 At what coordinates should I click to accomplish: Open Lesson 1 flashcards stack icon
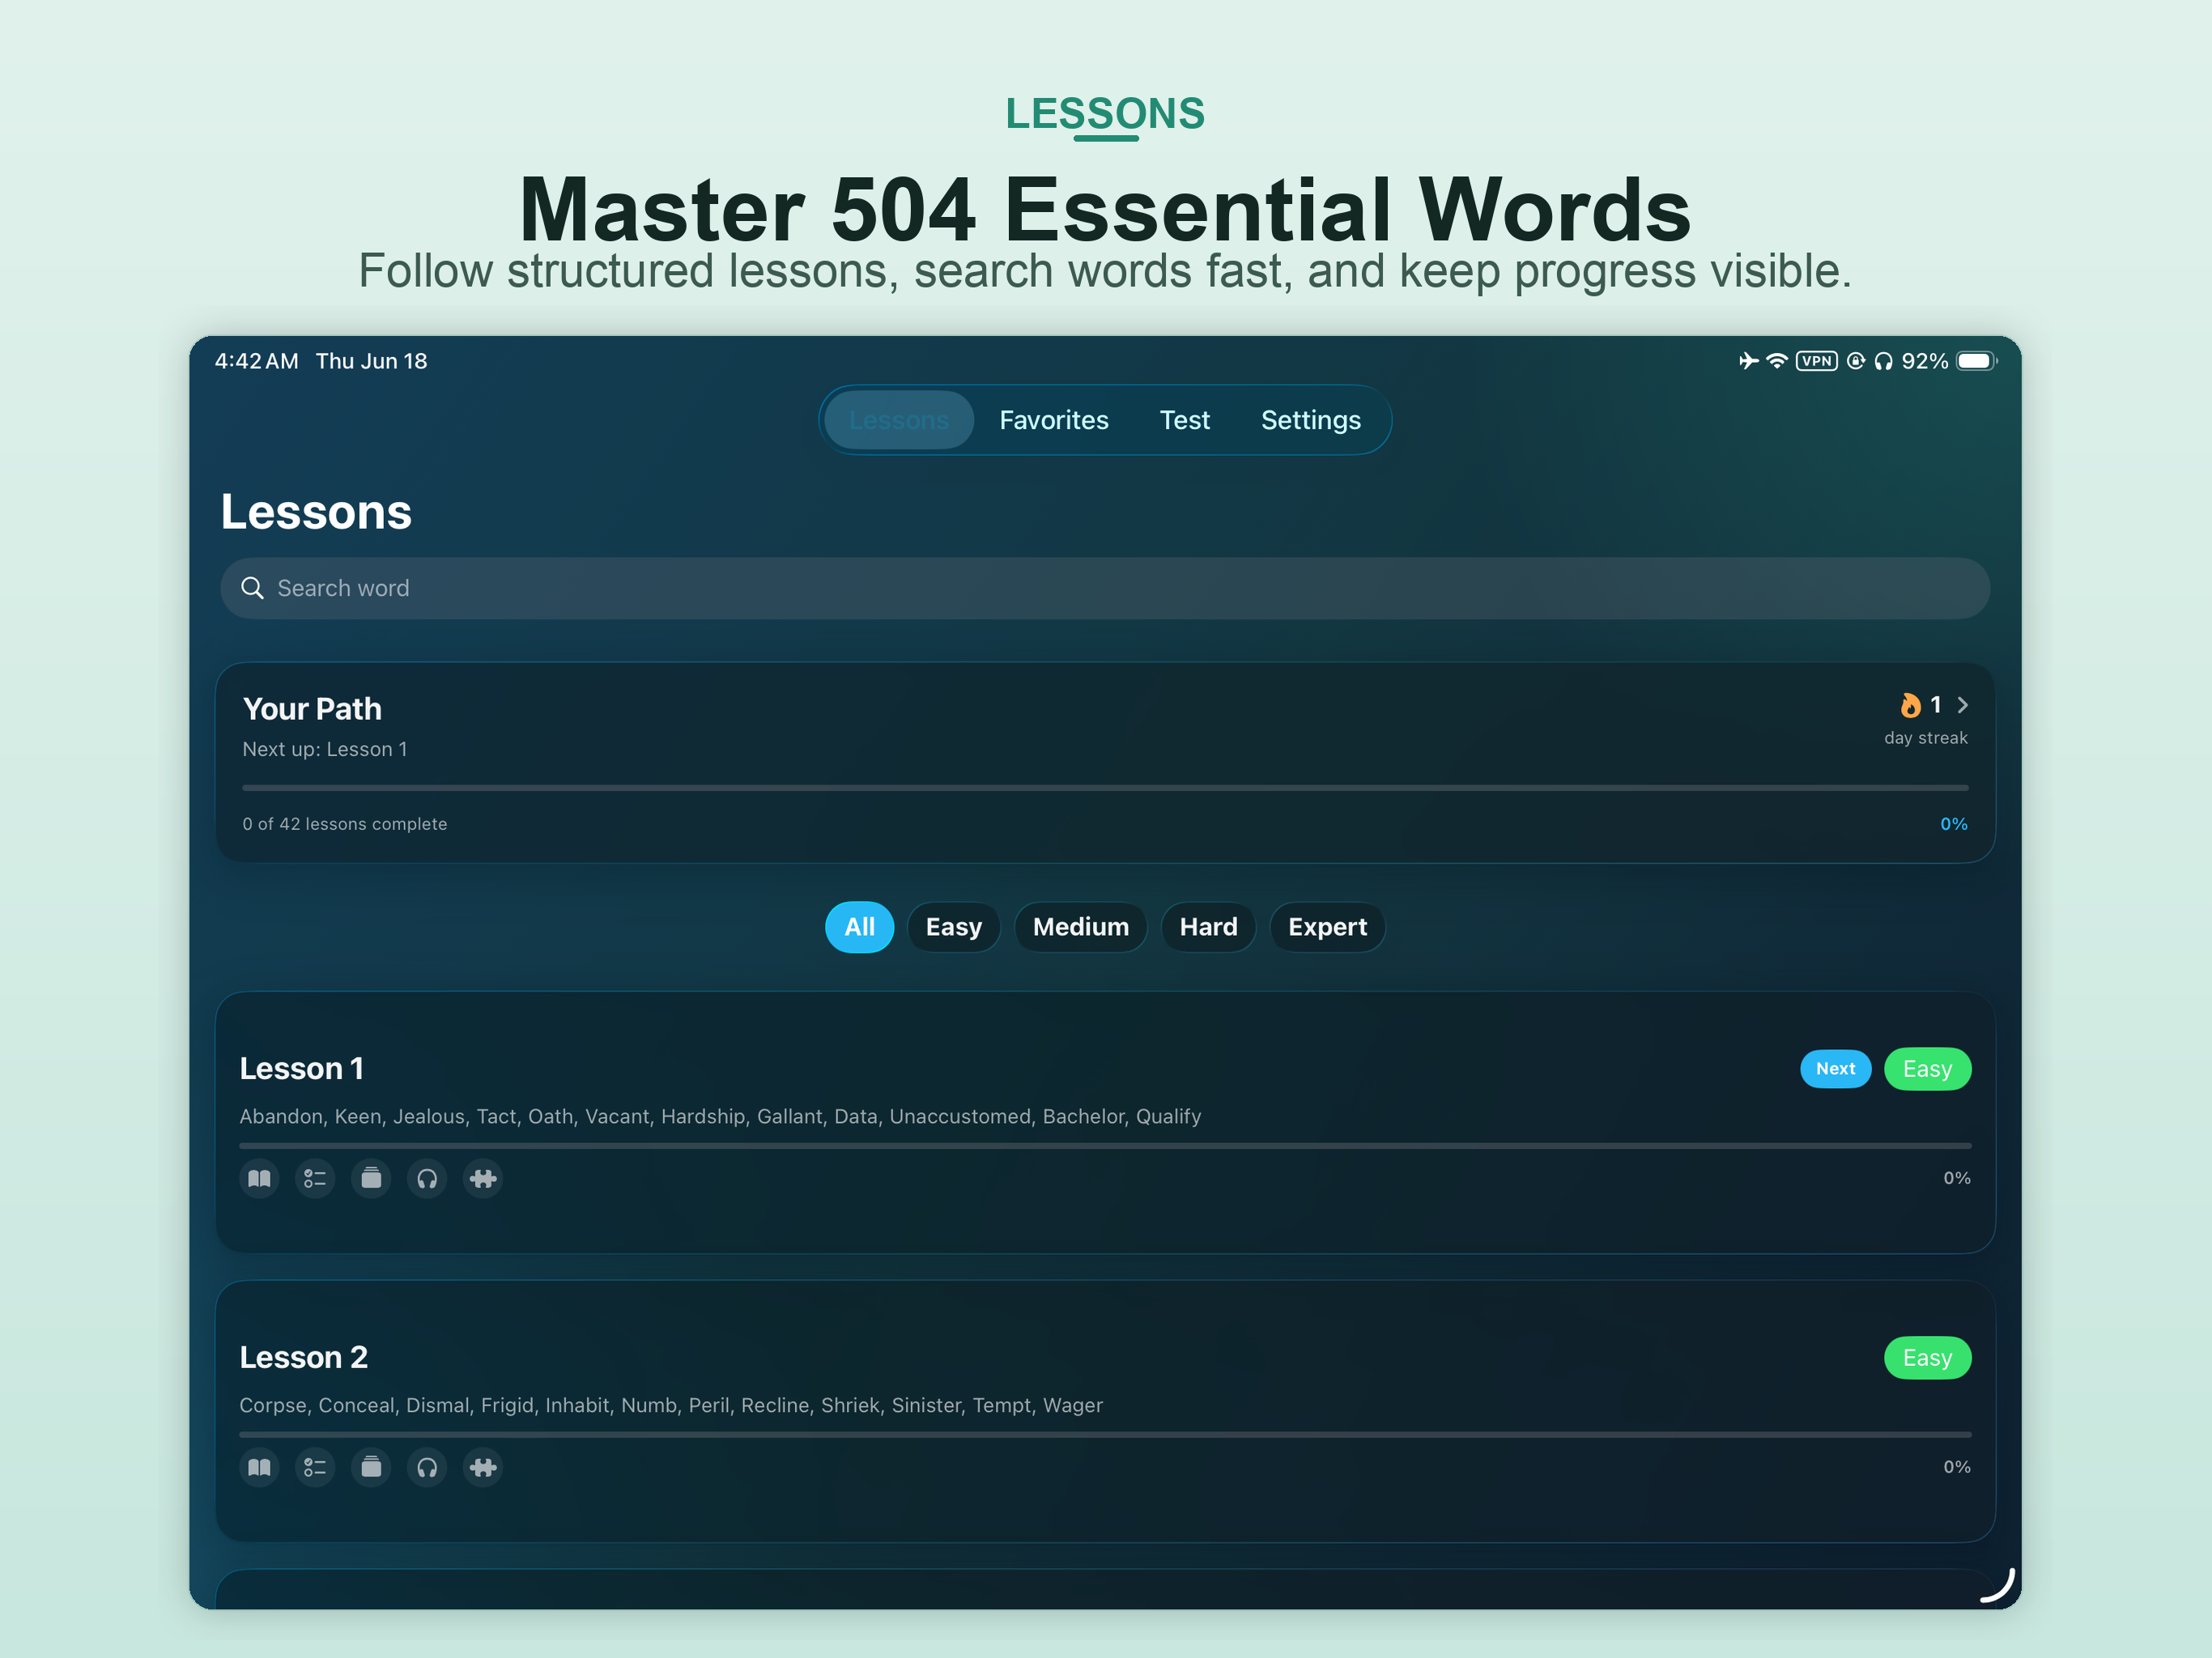tap(371, 1178)
